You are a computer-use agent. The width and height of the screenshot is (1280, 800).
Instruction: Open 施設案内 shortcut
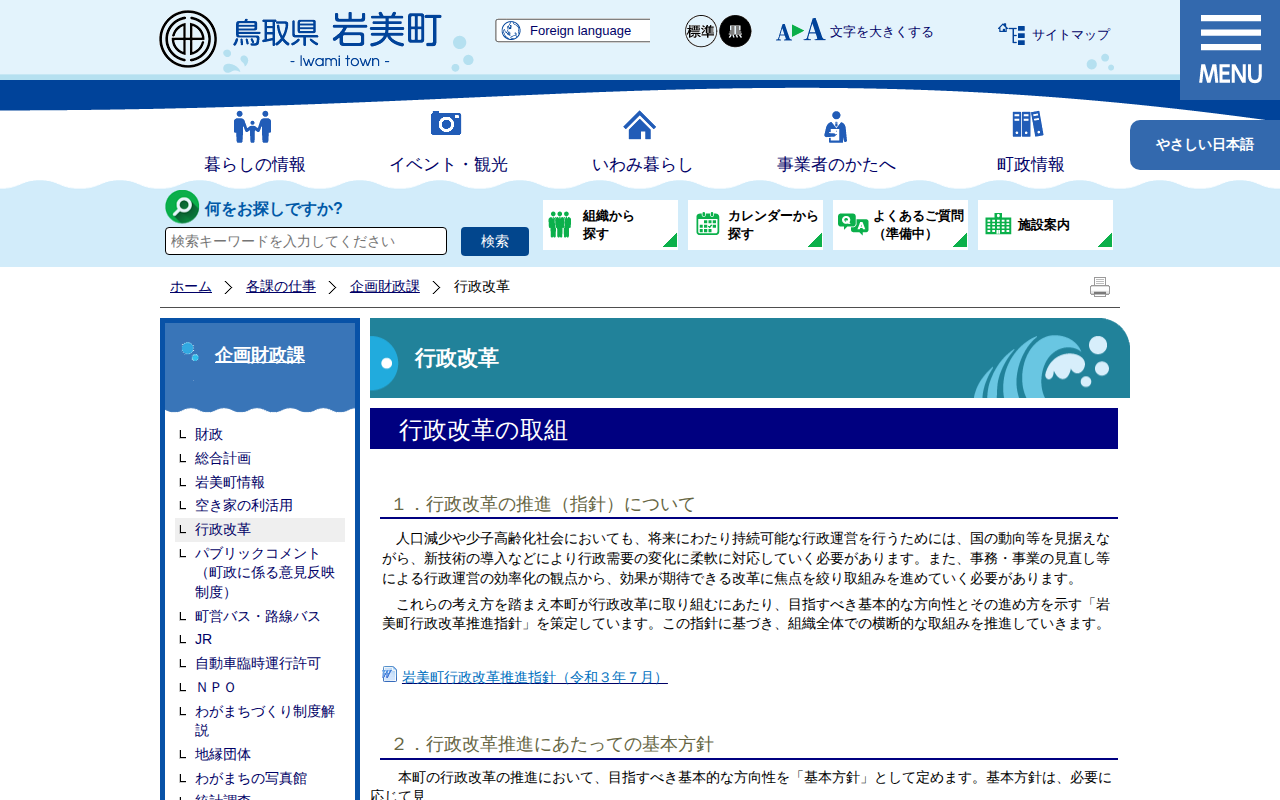coord(1045,225)
